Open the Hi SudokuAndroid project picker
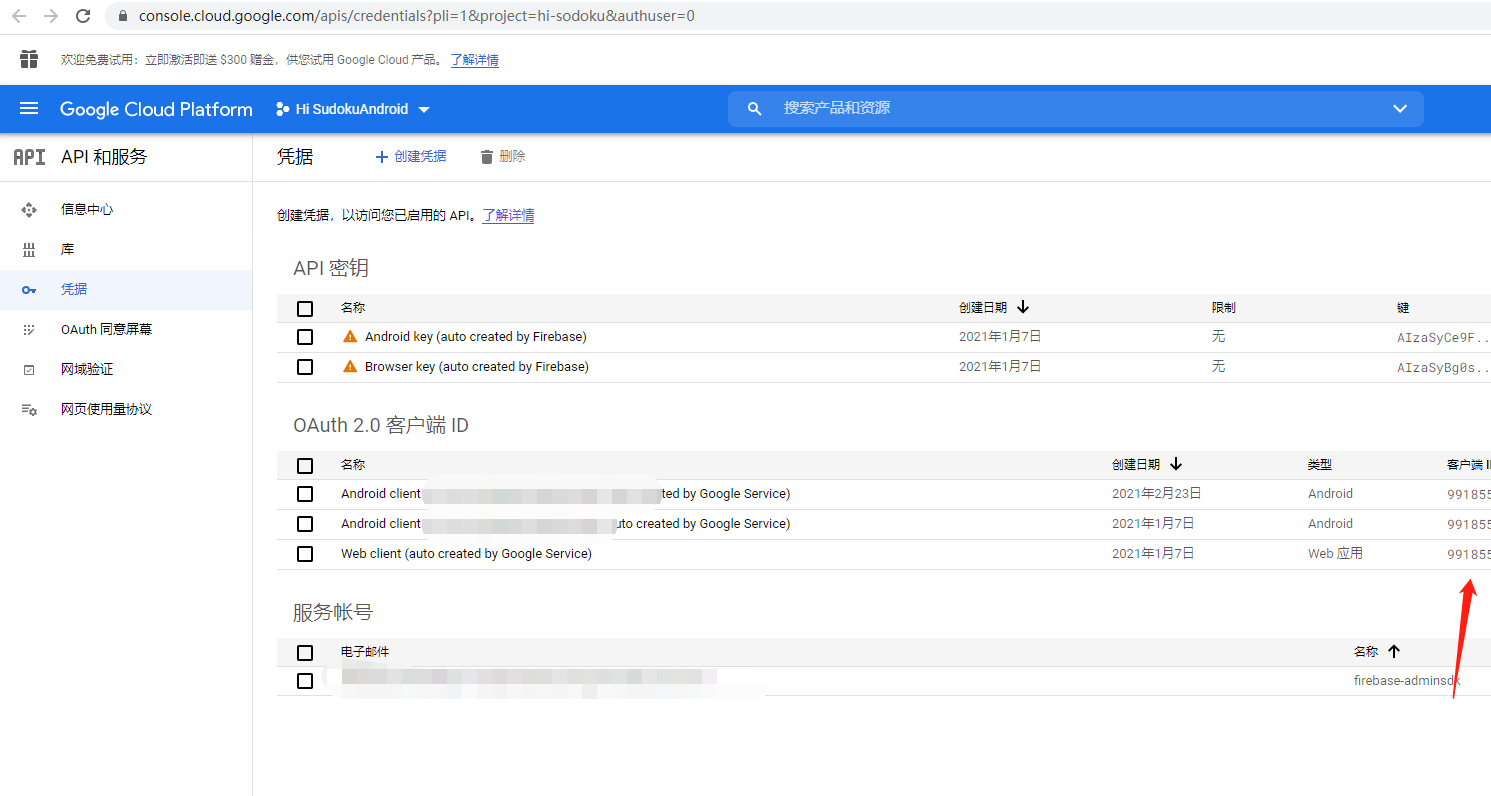 click(352, 109)
